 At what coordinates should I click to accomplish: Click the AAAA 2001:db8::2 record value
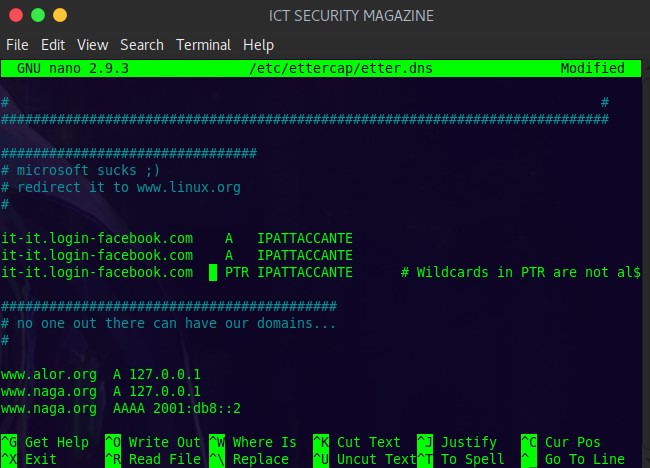click(177, 409)
